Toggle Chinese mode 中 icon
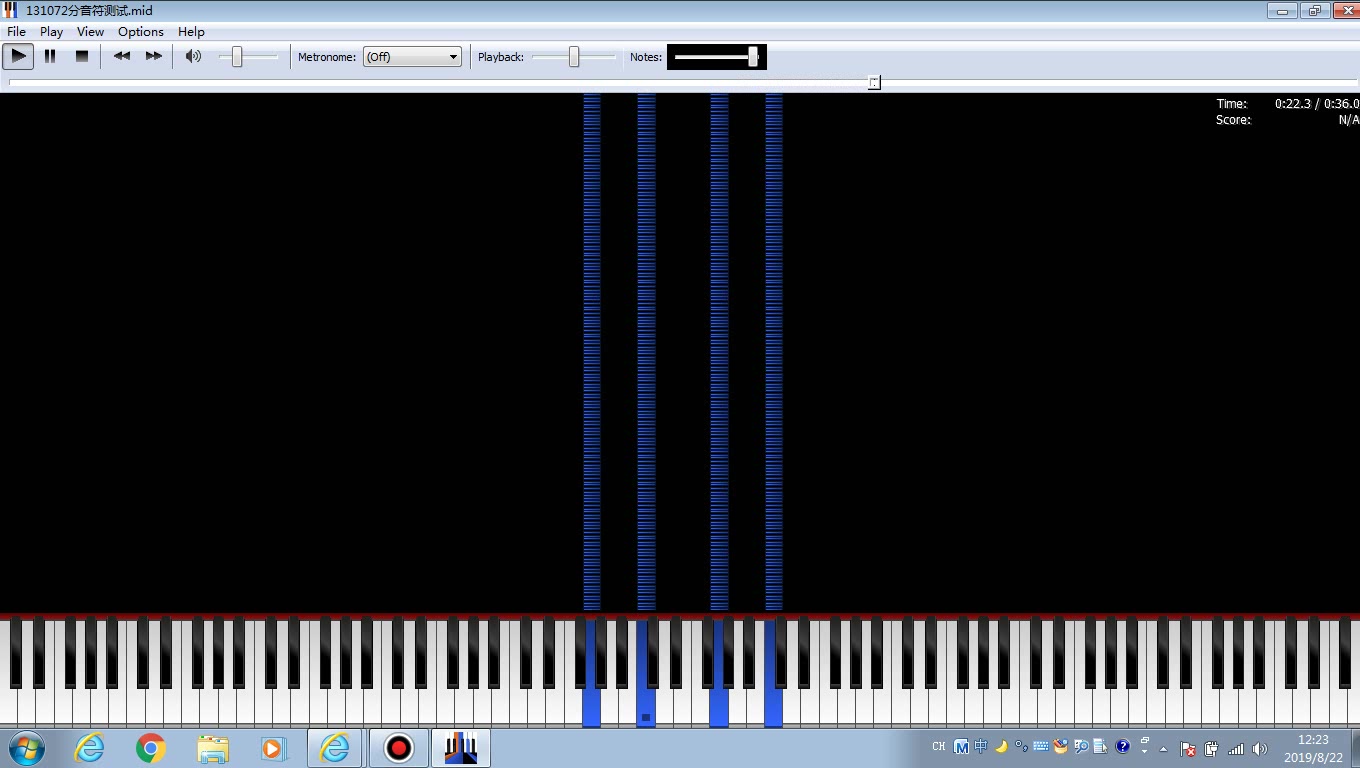Image resolution: width=1360 pixels, height=768 pixels. click(x=981, y=747)
